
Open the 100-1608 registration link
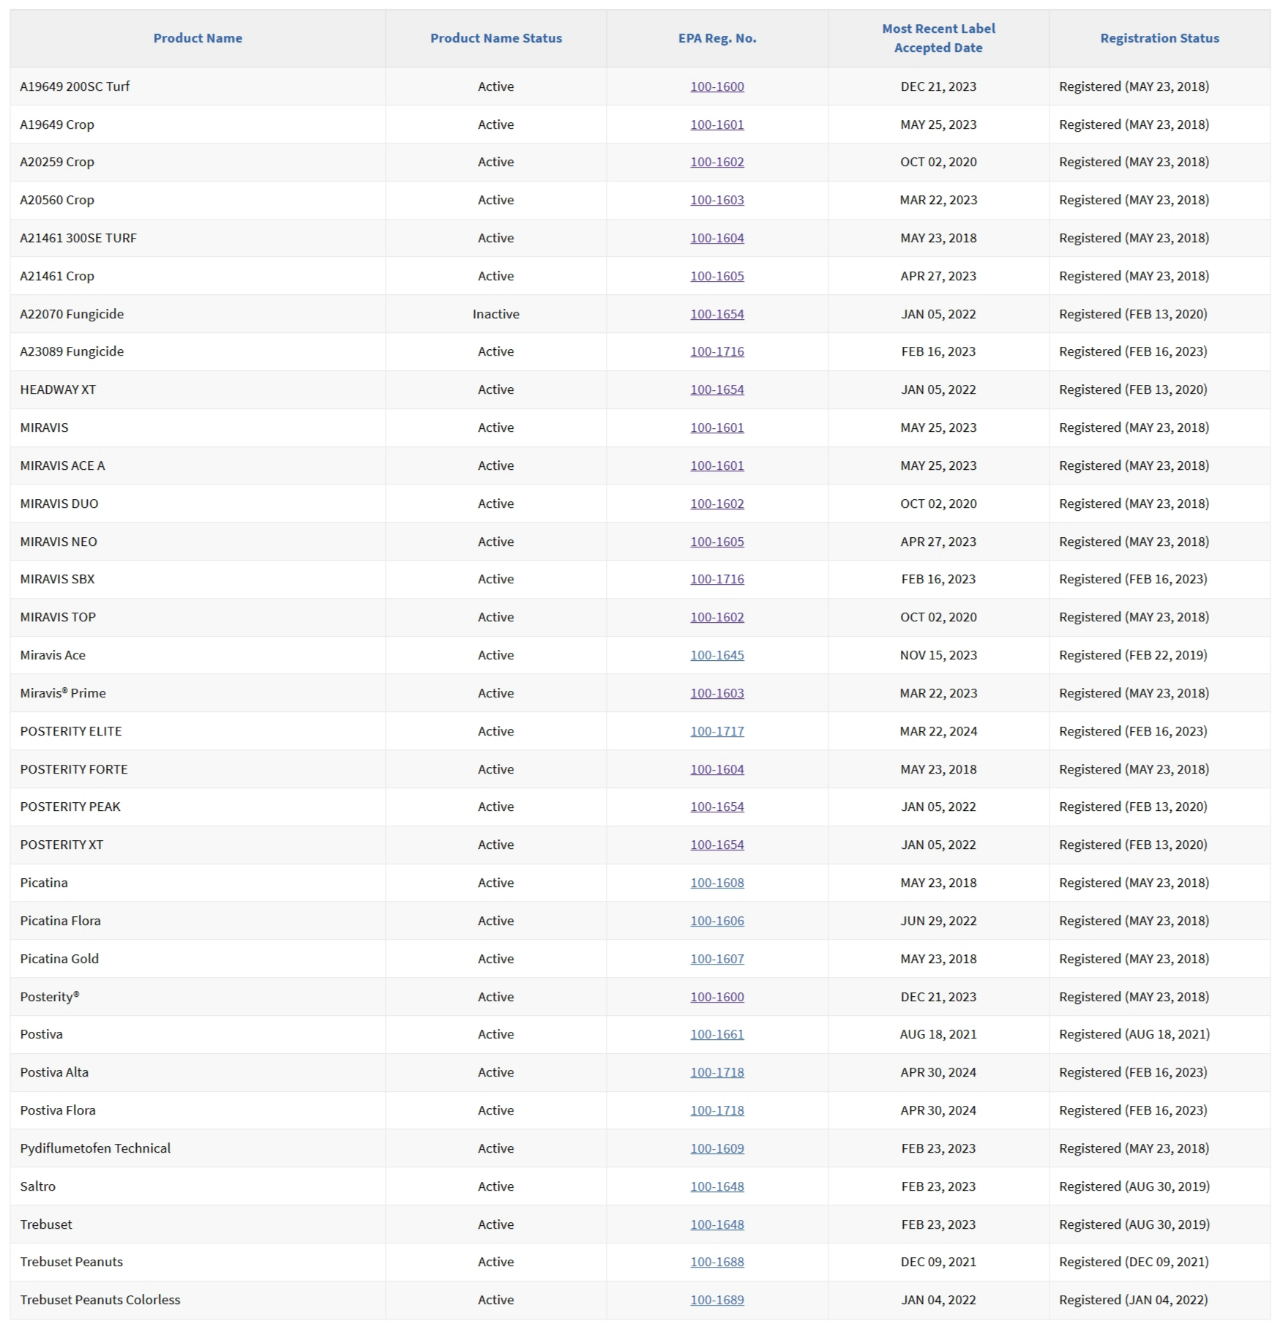(717, 883)
